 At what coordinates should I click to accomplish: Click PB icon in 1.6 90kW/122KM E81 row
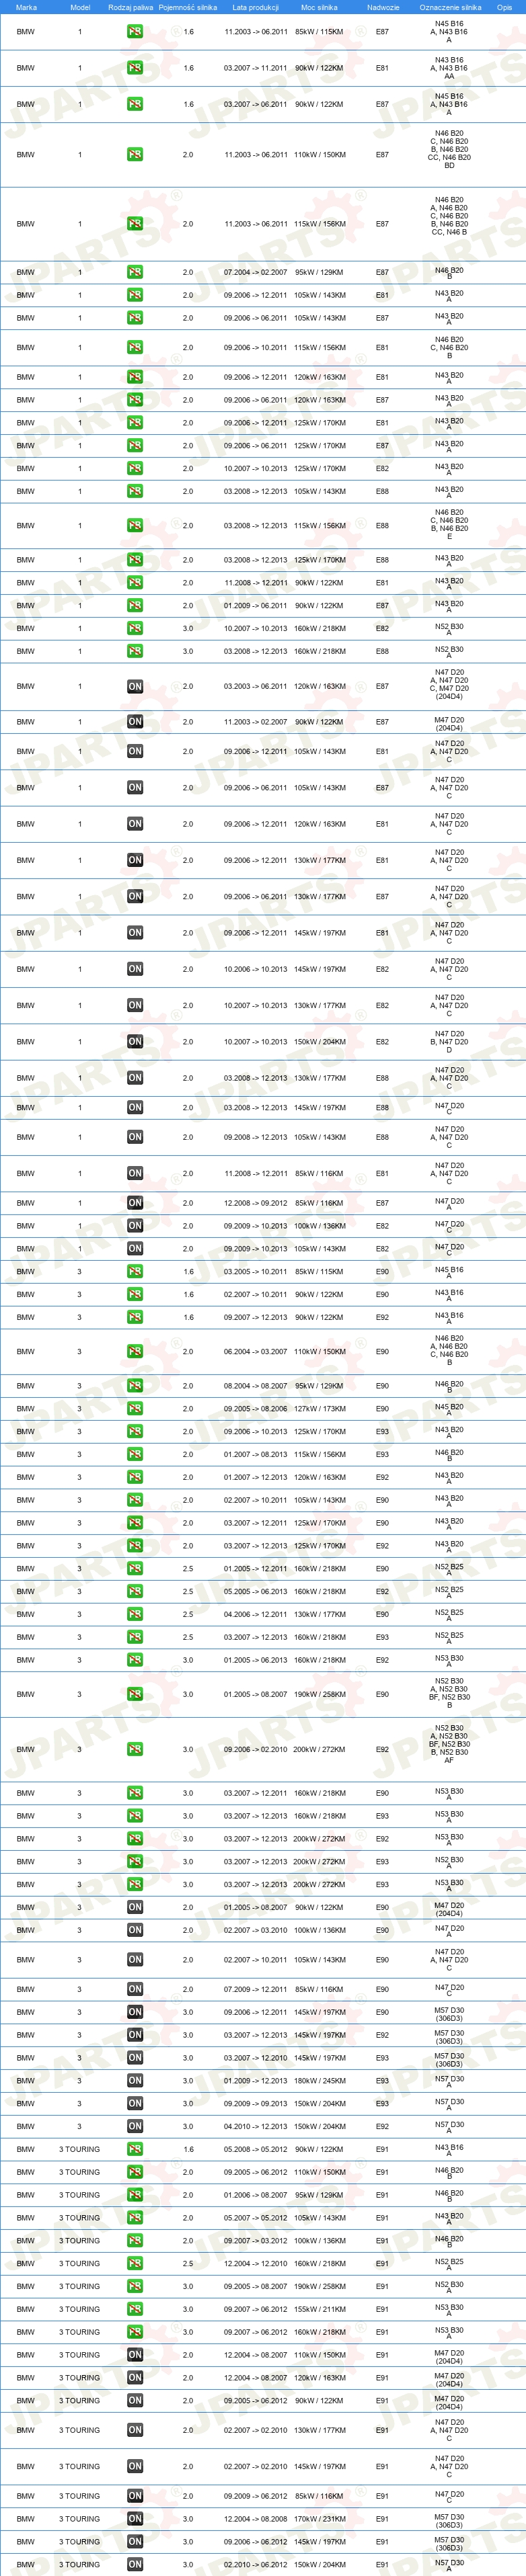[135, 68]
